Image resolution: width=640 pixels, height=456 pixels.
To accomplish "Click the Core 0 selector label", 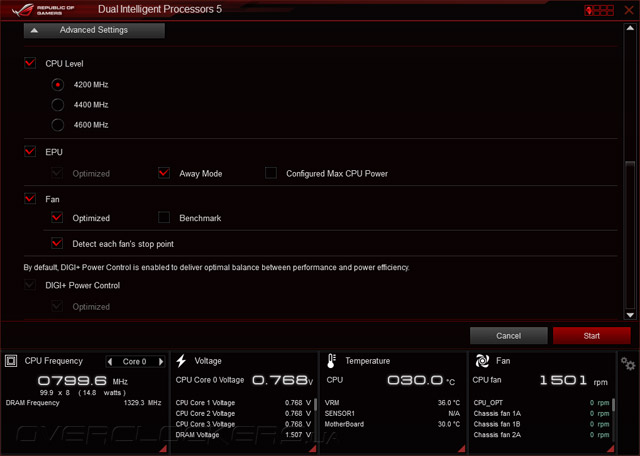I will pyautogui.click(x=135, y=362).
